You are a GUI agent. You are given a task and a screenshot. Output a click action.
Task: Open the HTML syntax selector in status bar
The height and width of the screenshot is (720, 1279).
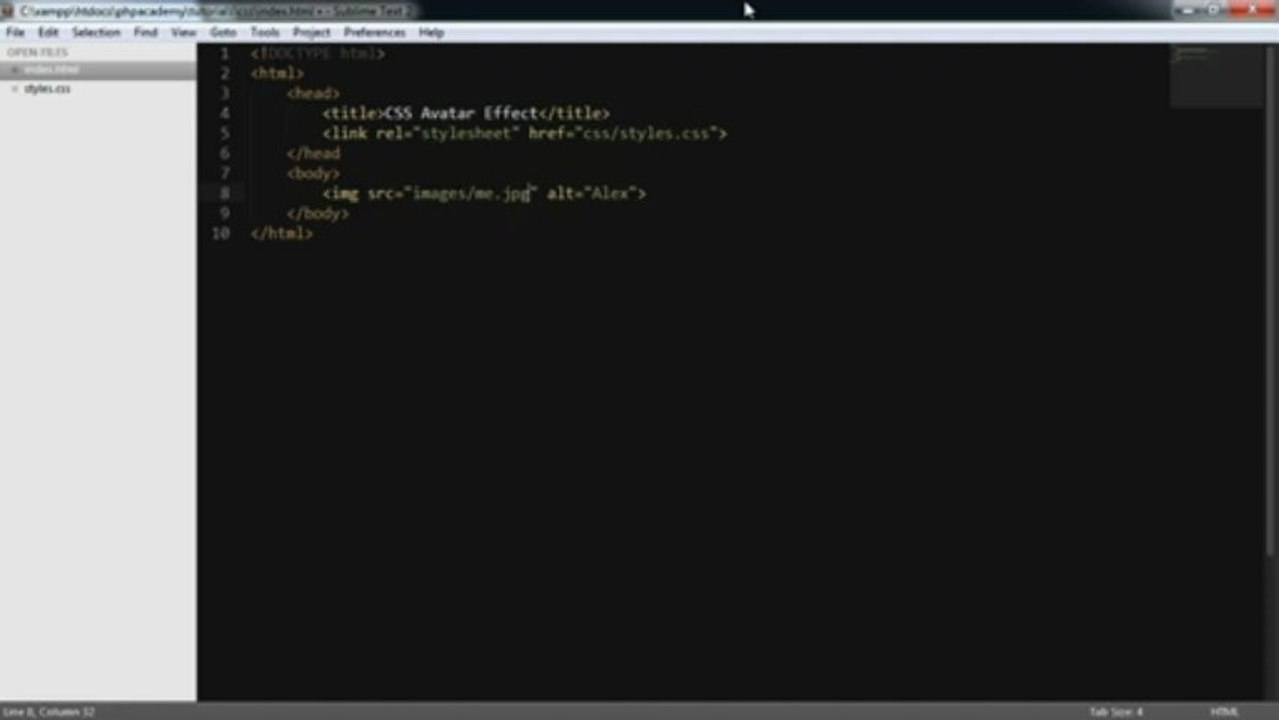pos(1225,711)
